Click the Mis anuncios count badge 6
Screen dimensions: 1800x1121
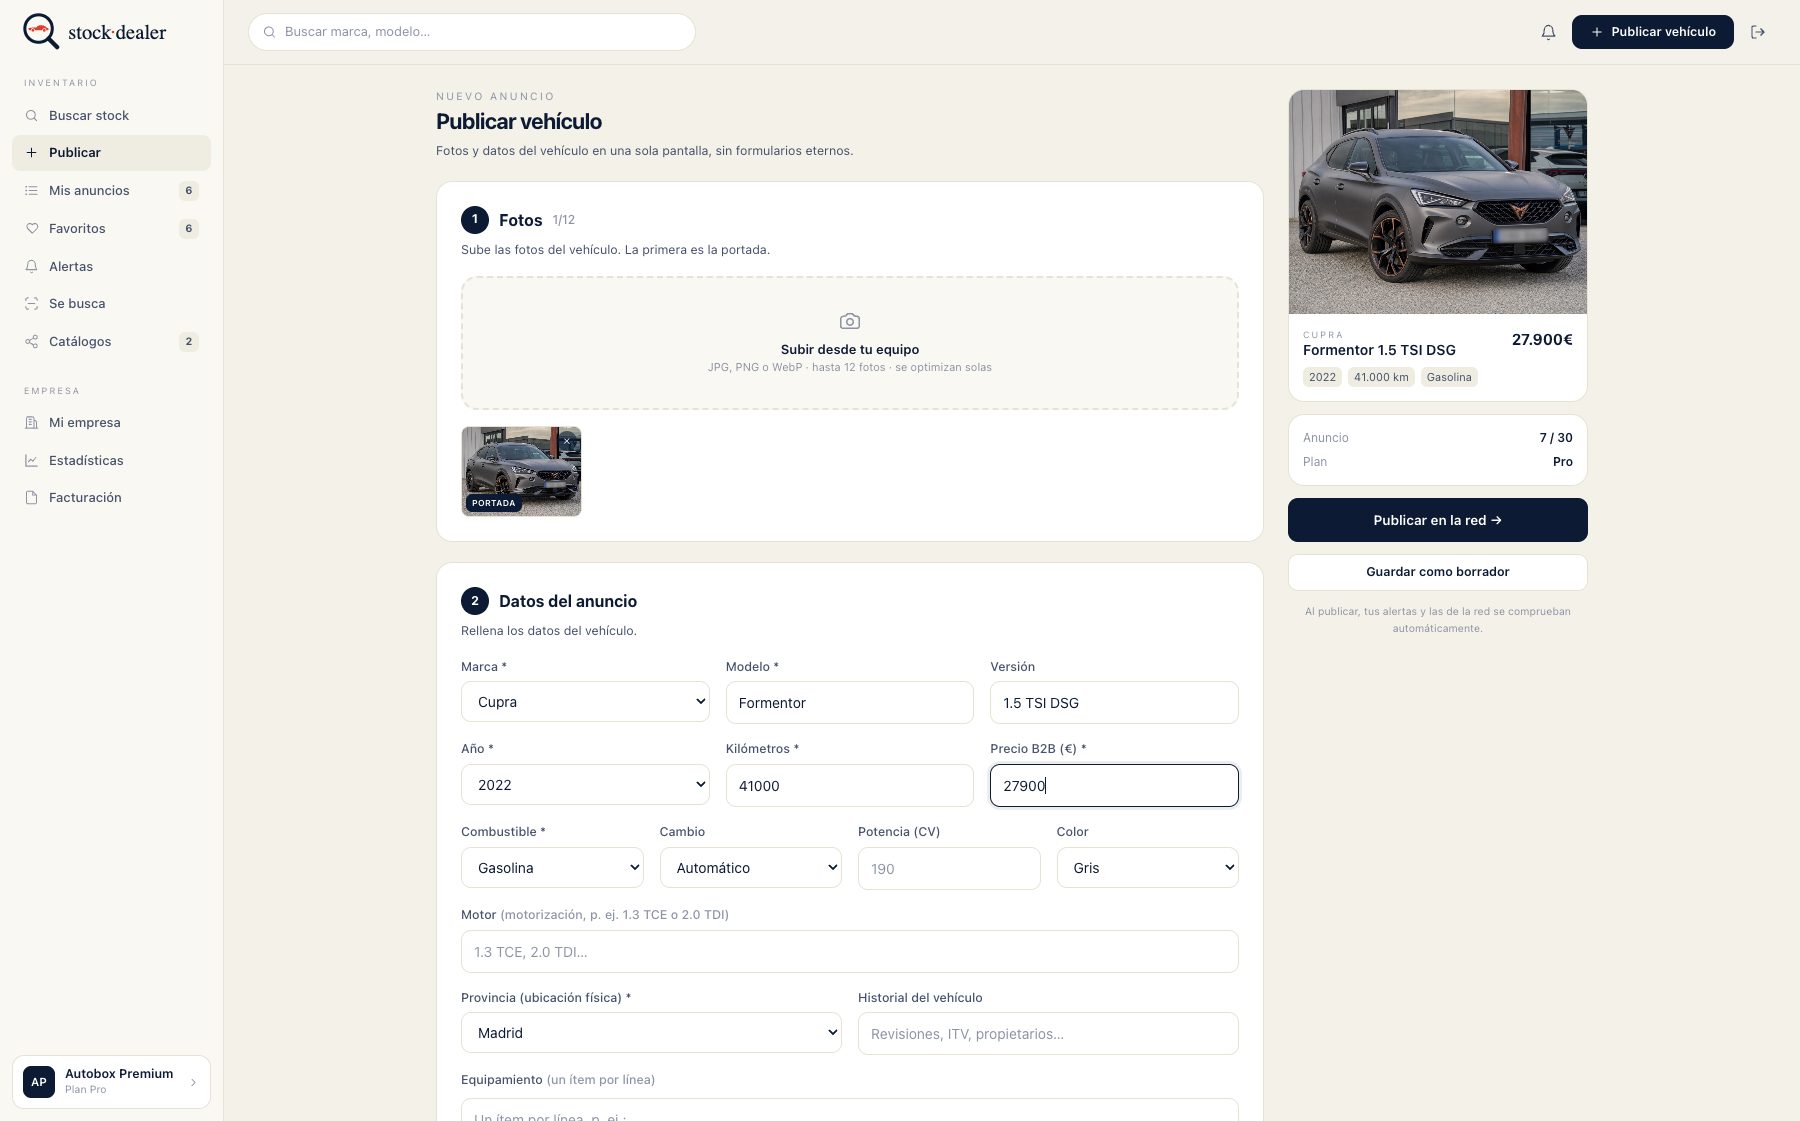[x=189, y=191]
